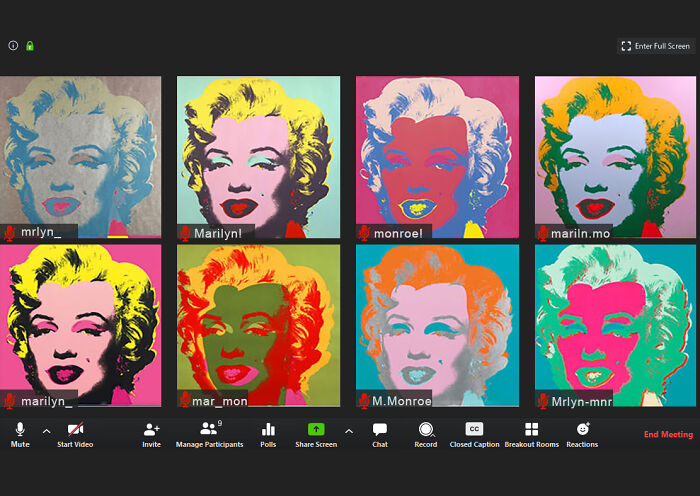700x496 pixels.
Task: Click the green Share Screen icon
Action: (316, 429)
